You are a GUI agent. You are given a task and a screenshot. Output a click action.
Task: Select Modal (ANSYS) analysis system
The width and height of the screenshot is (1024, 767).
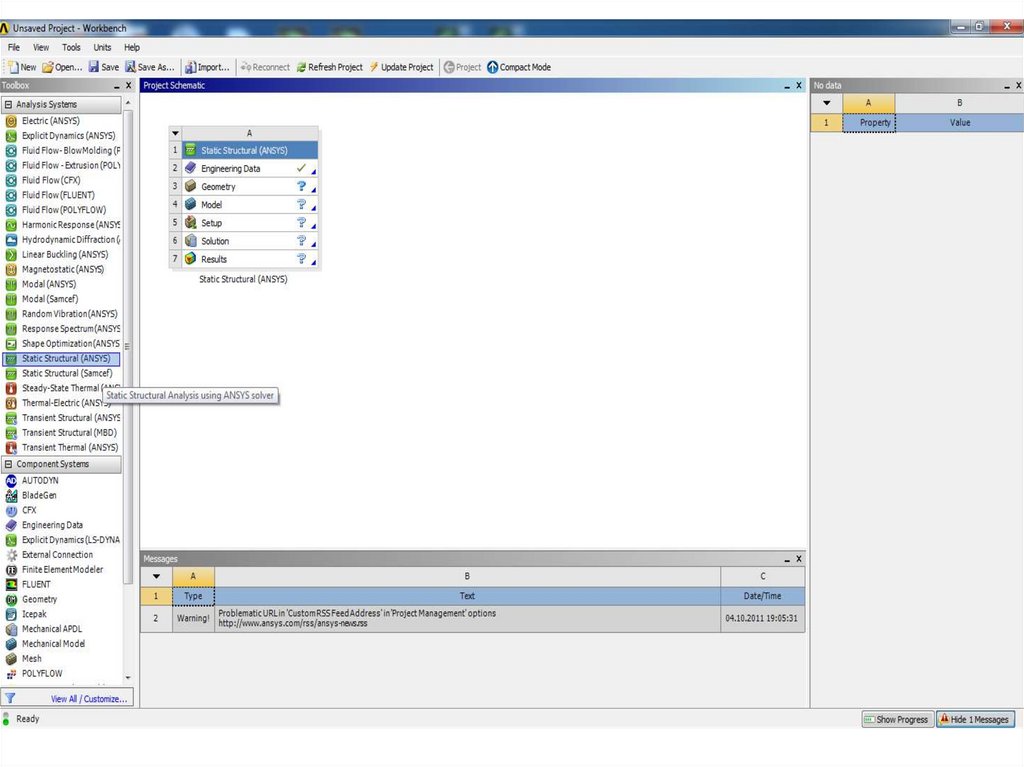pyautogui.click(x=49, y=284)
